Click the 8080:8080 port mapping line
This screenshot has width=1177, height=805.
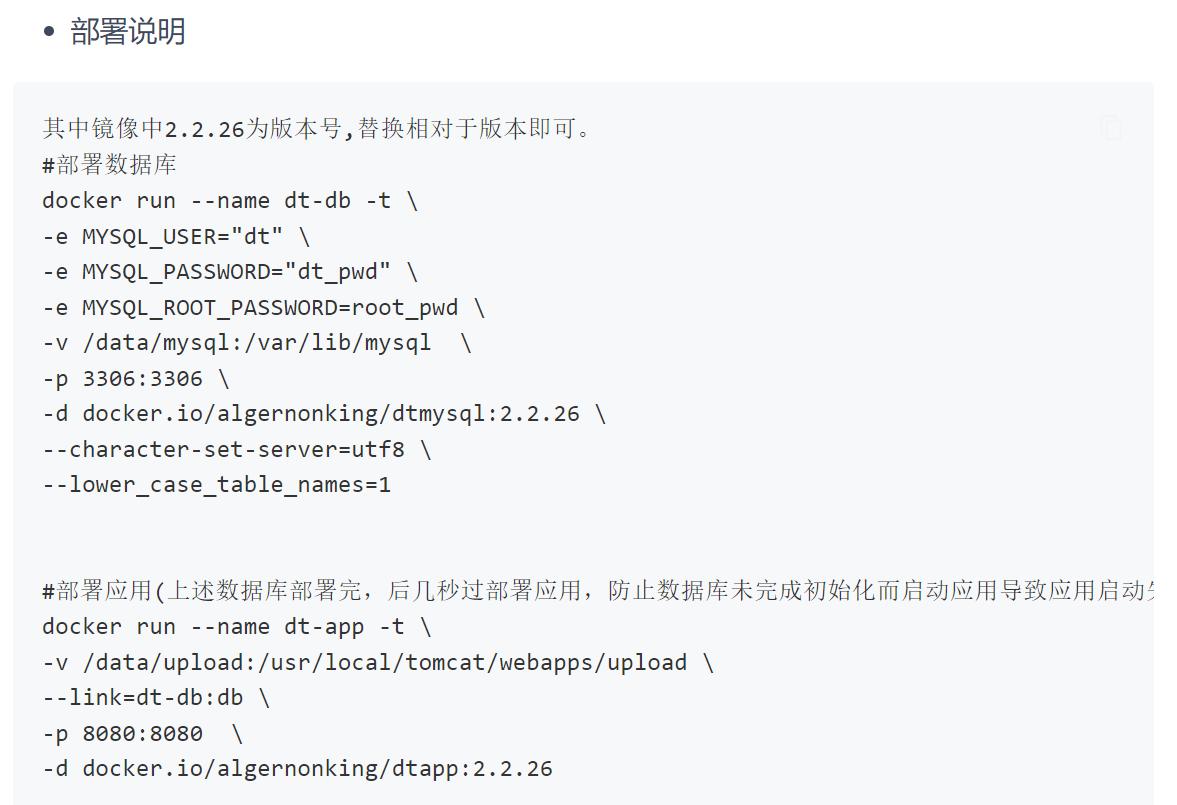(142, 734)
